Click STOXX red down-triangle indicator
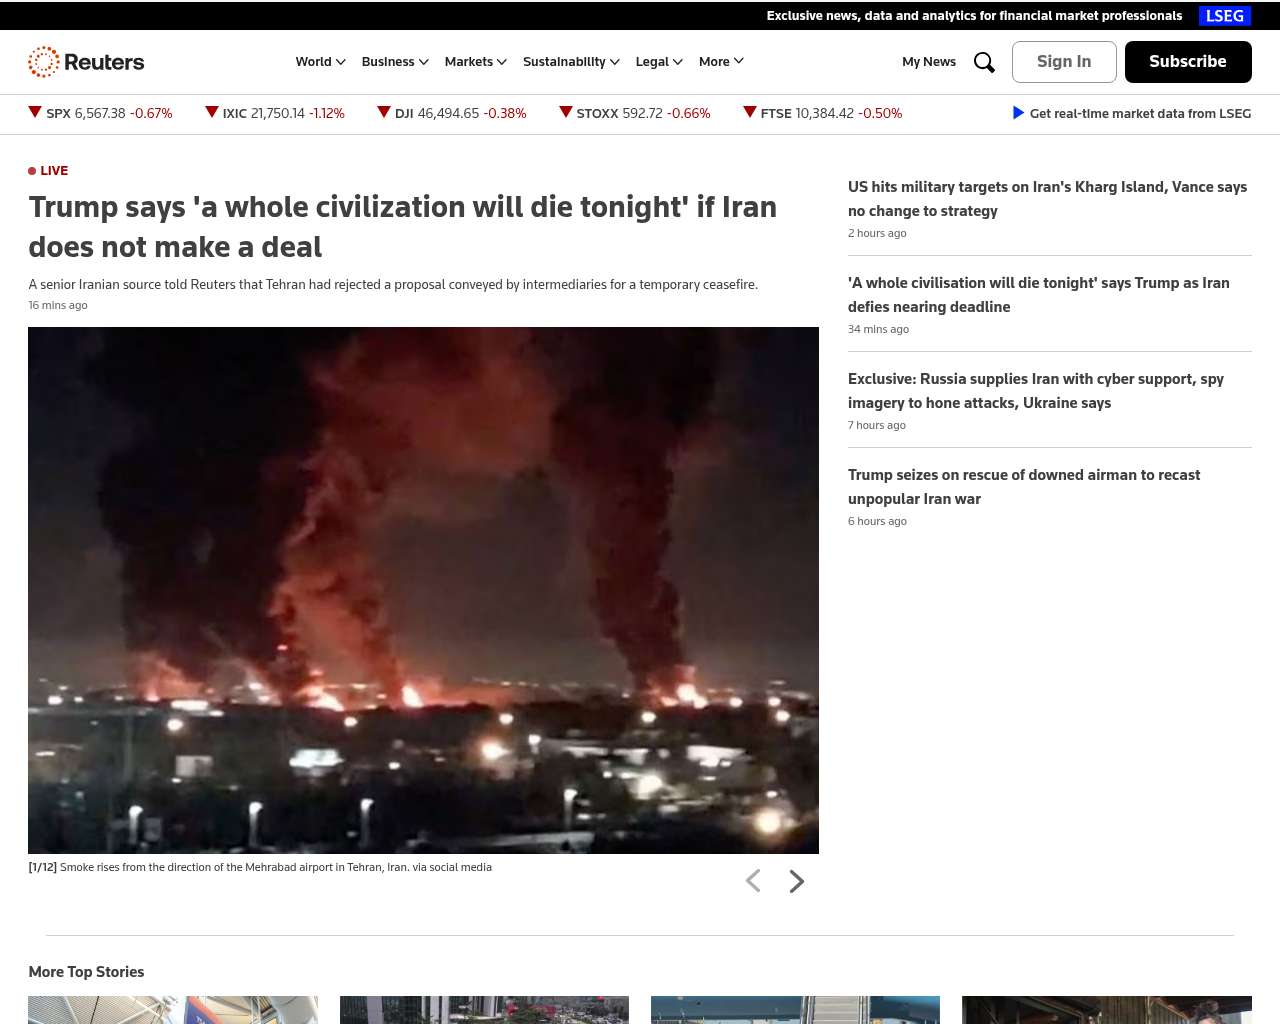The width and height of the screenshot is (1280, 1024). point(566,112)
